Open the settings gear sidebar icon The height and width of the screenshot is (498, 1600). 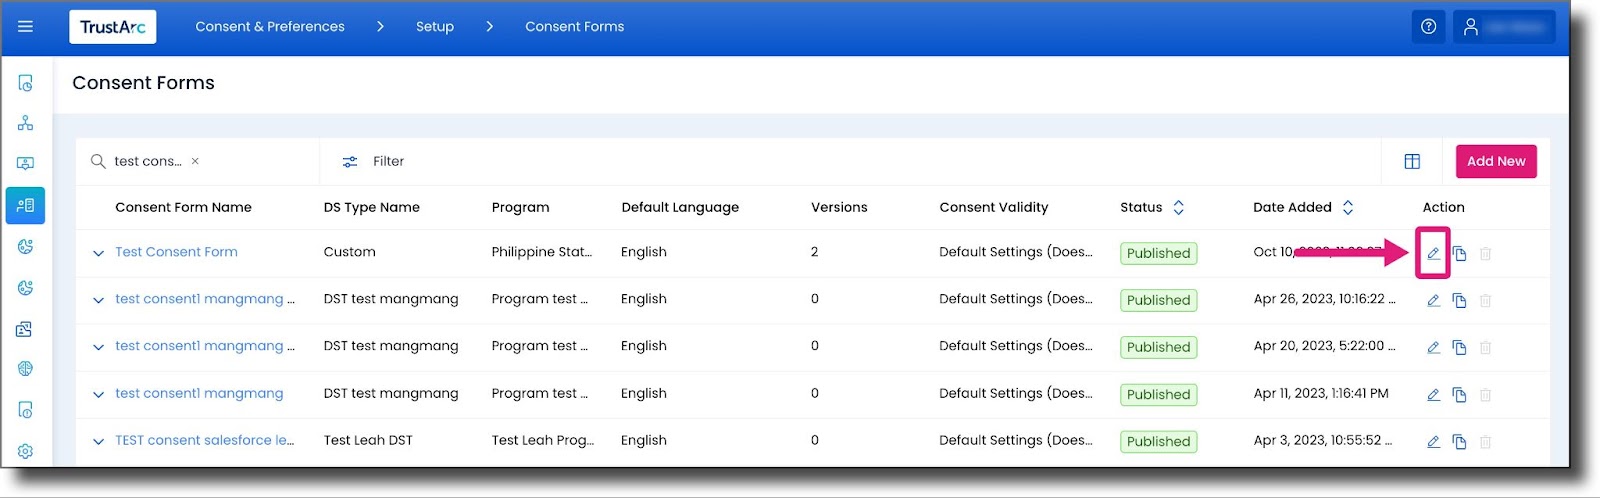(26, 451)
